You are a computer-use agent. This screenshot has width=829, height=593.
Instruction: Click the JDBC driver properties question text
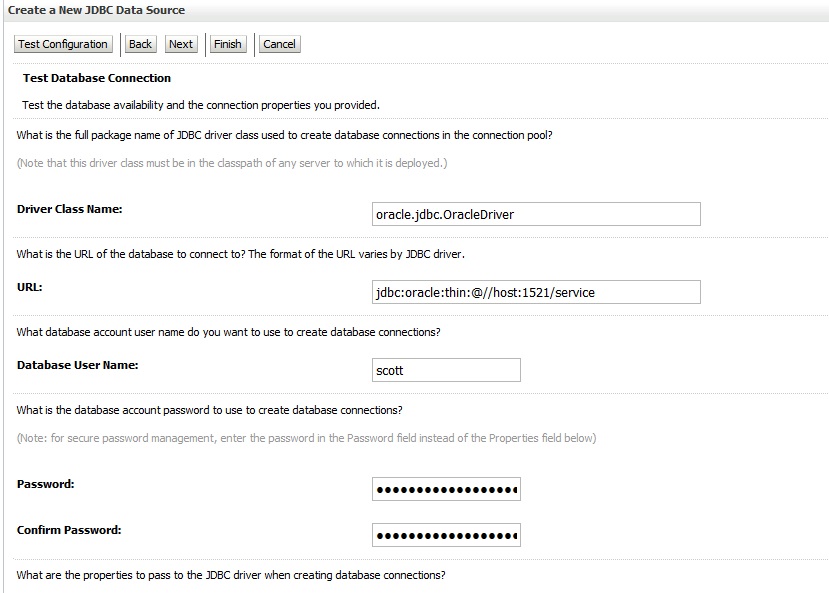tap(231, 575)
